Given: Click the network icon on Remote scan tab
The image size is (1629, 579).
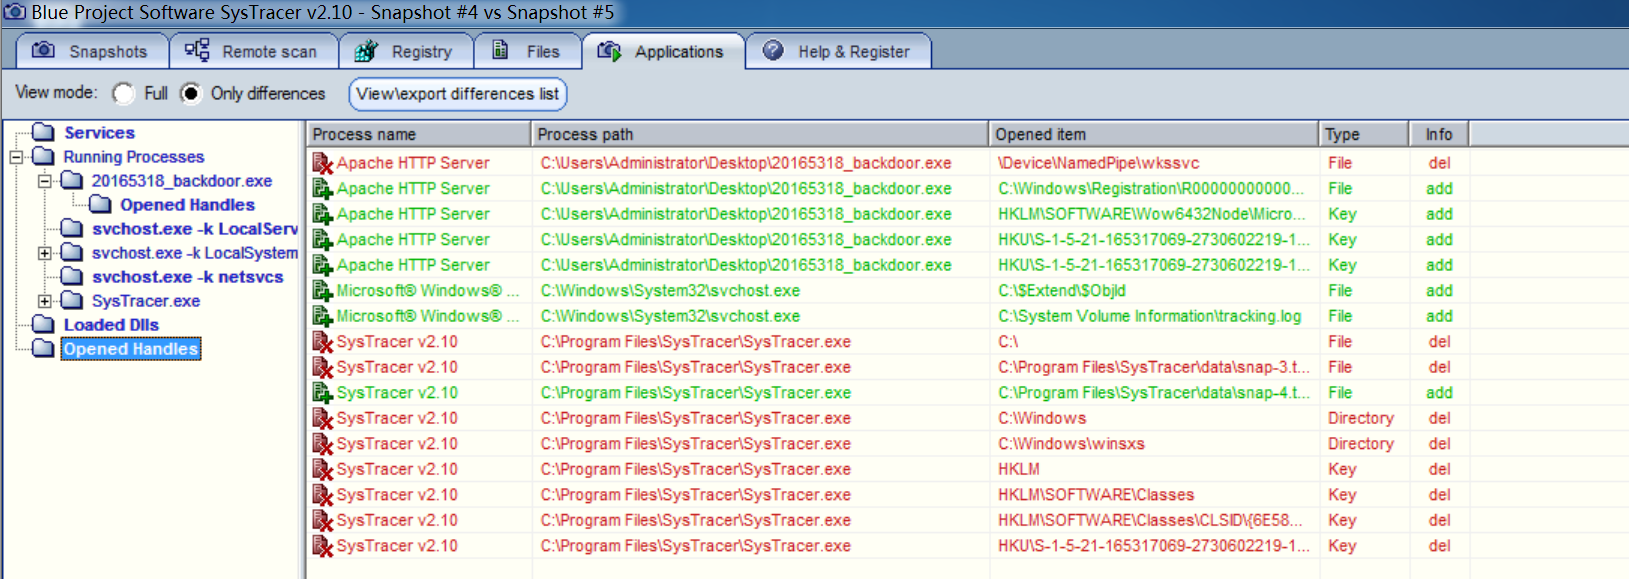Looking at the screenshot, I should coord(197,50).
